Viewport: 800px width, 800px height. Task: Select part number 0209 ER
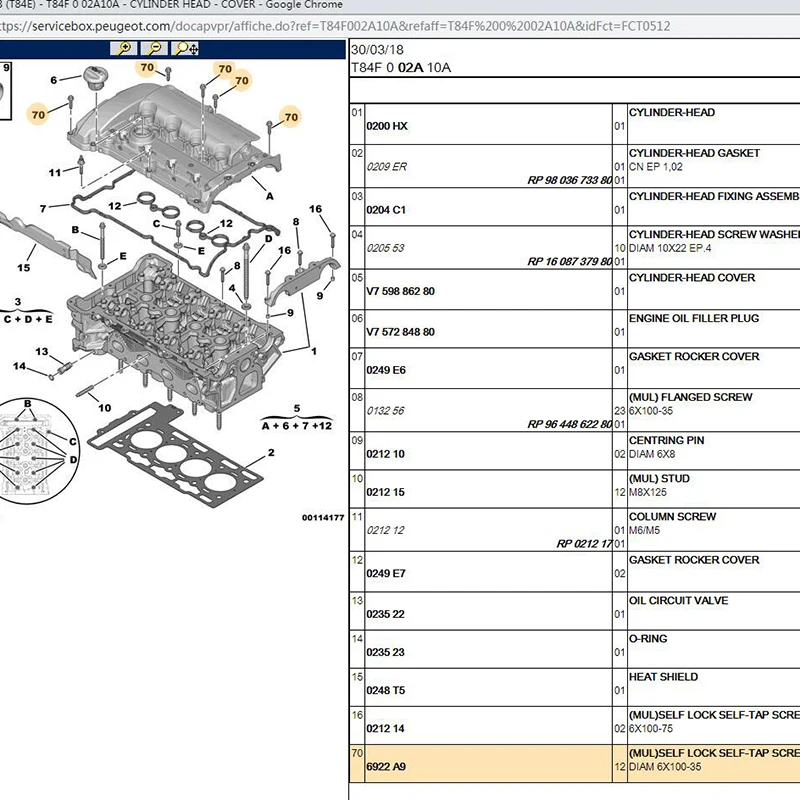(x=386, y=167)
